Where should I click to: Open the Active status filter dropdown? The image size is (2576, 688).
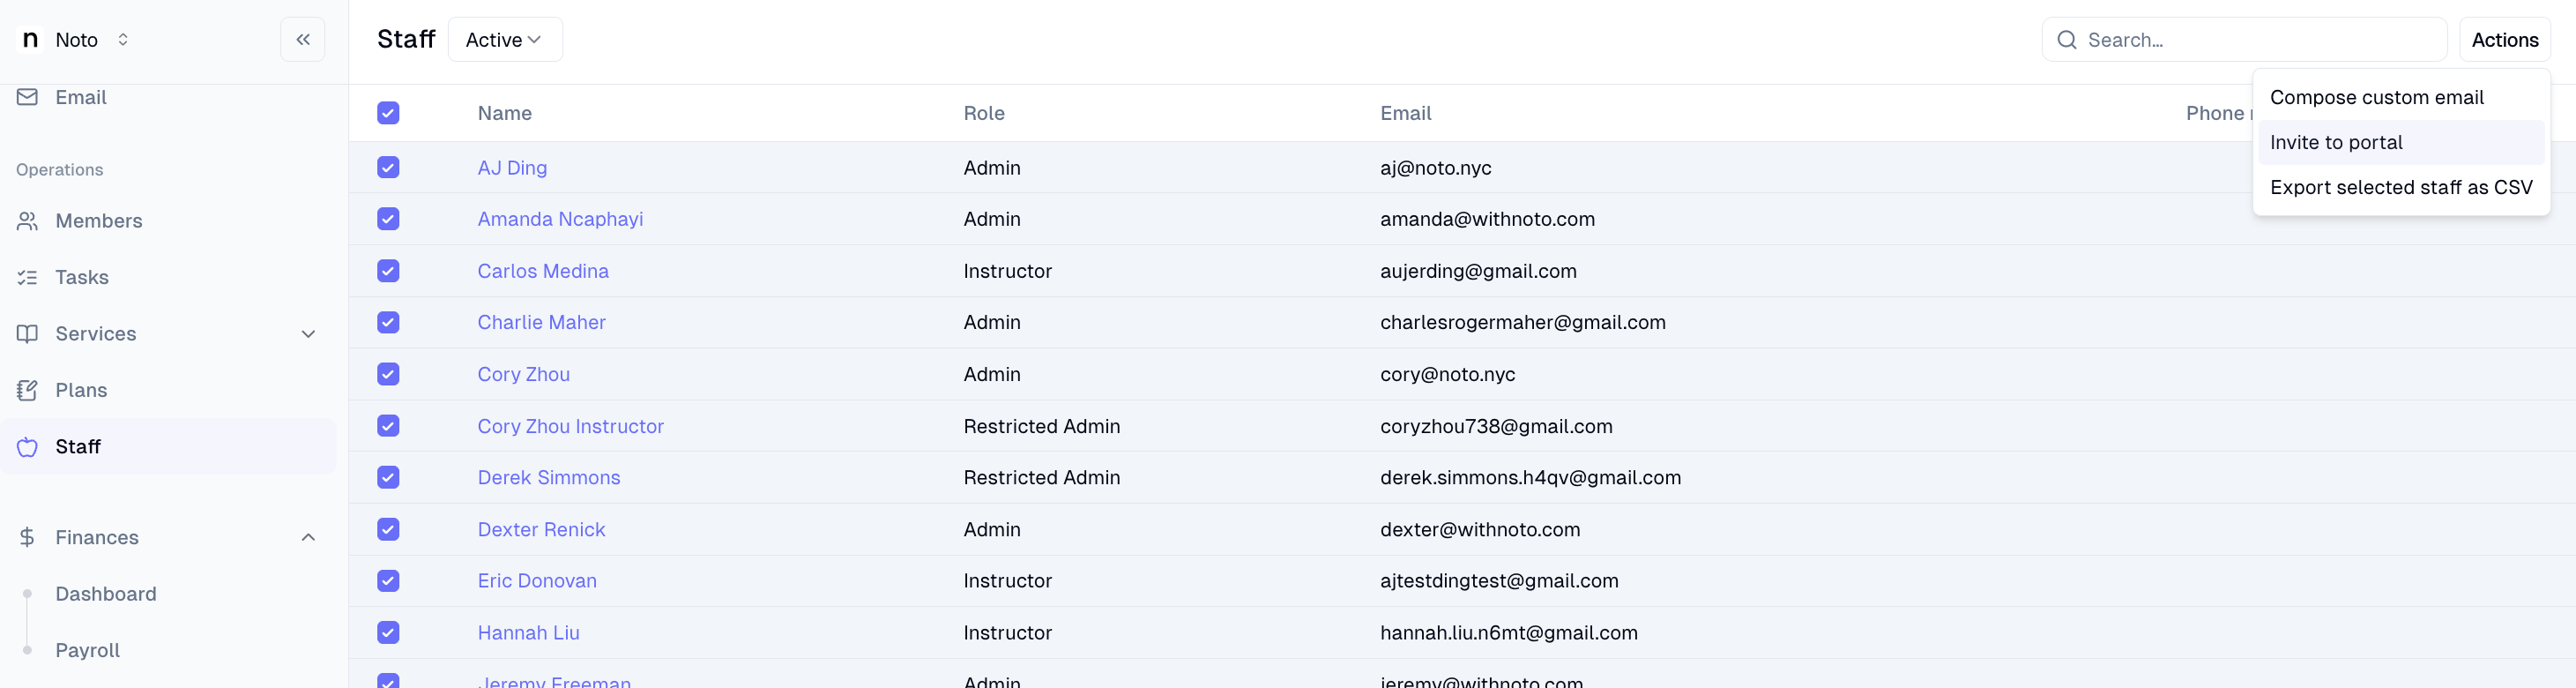click(x=505, y=40)
